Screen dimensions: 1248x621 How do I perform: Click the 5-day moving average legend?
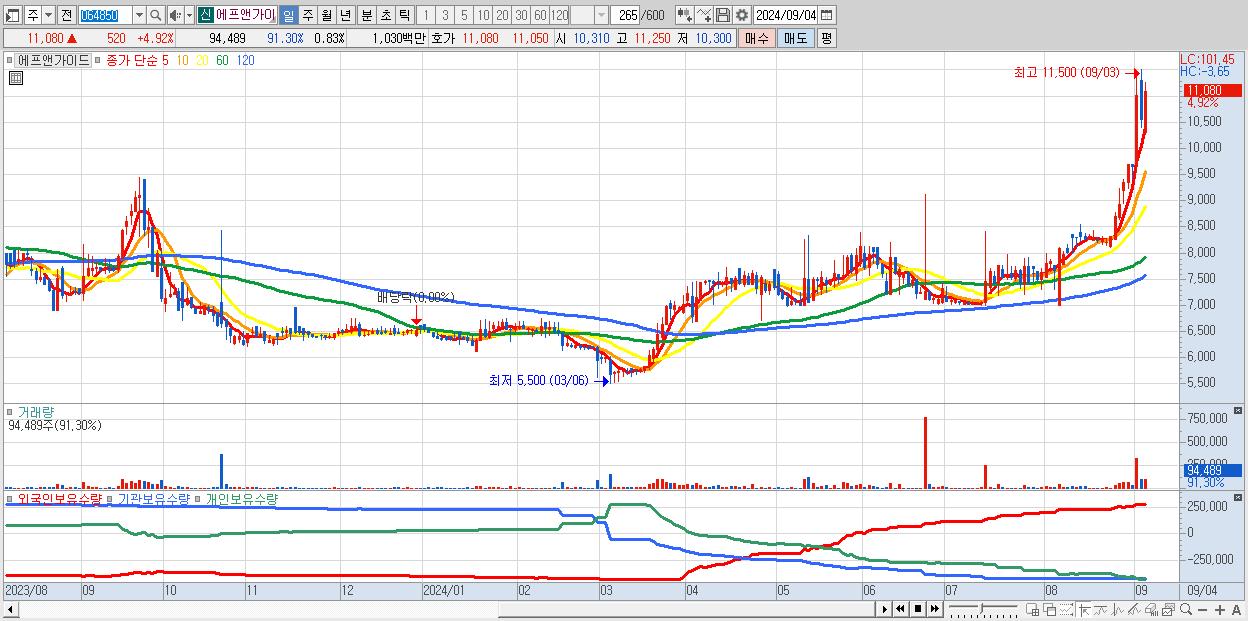(165, 60)
